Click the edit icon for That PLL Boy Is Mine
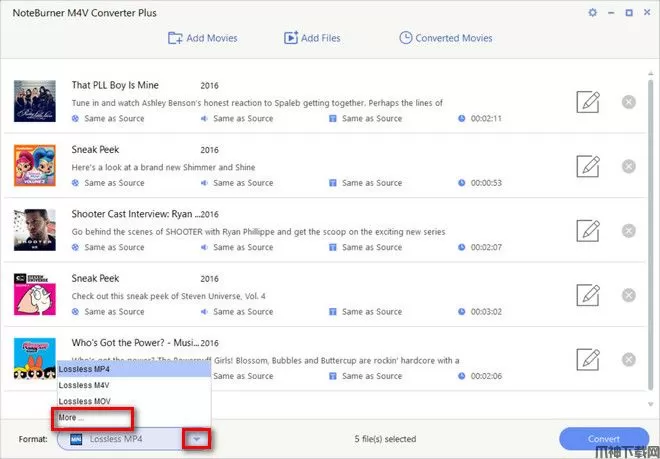The width and height of the screenshot is (660, 459). click(588, 101)
